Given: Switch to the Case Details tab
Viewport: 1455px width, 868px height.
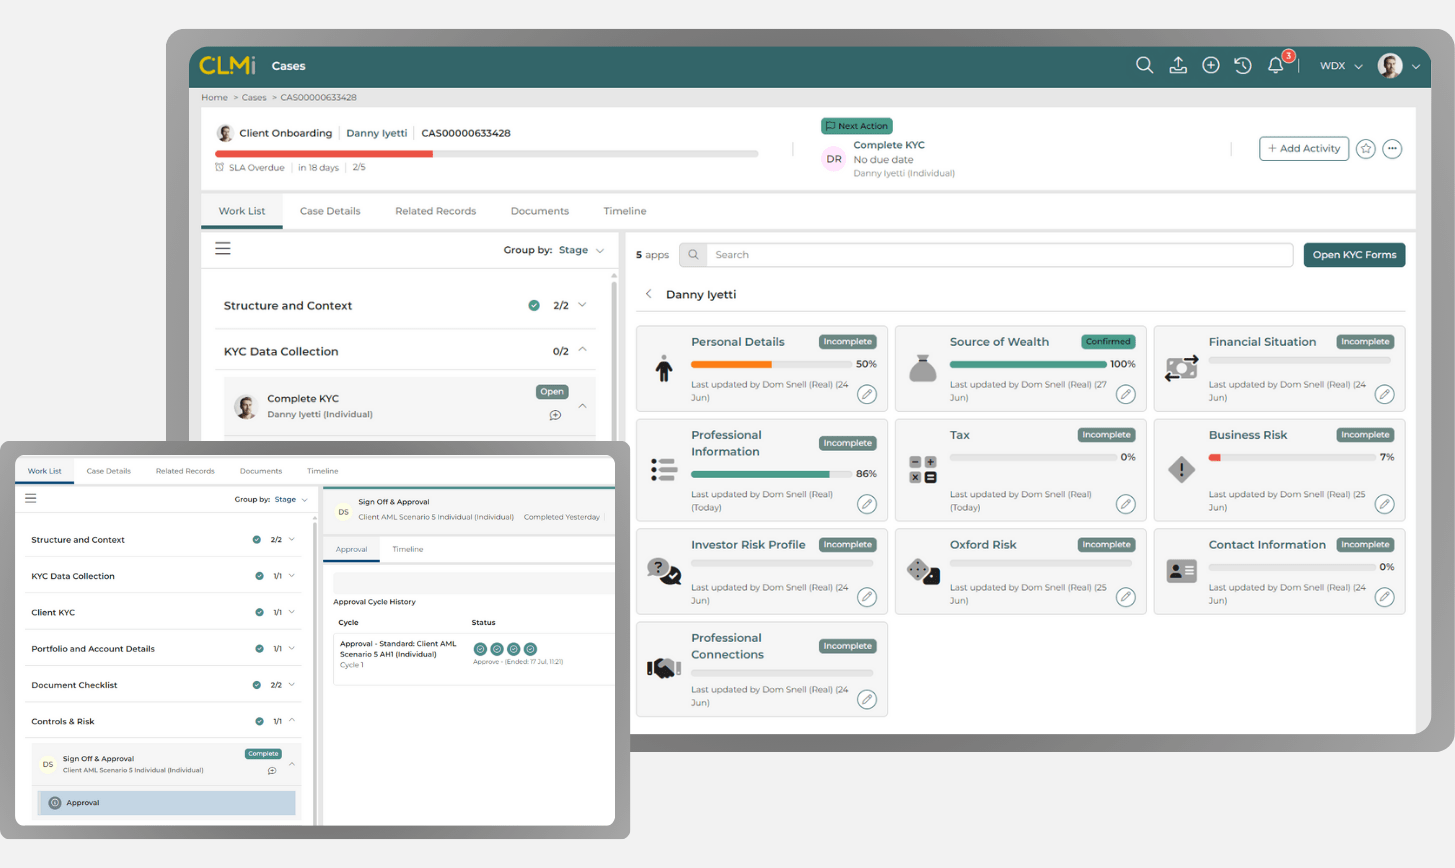Looking at the screenshot, I should pos(330,211).
